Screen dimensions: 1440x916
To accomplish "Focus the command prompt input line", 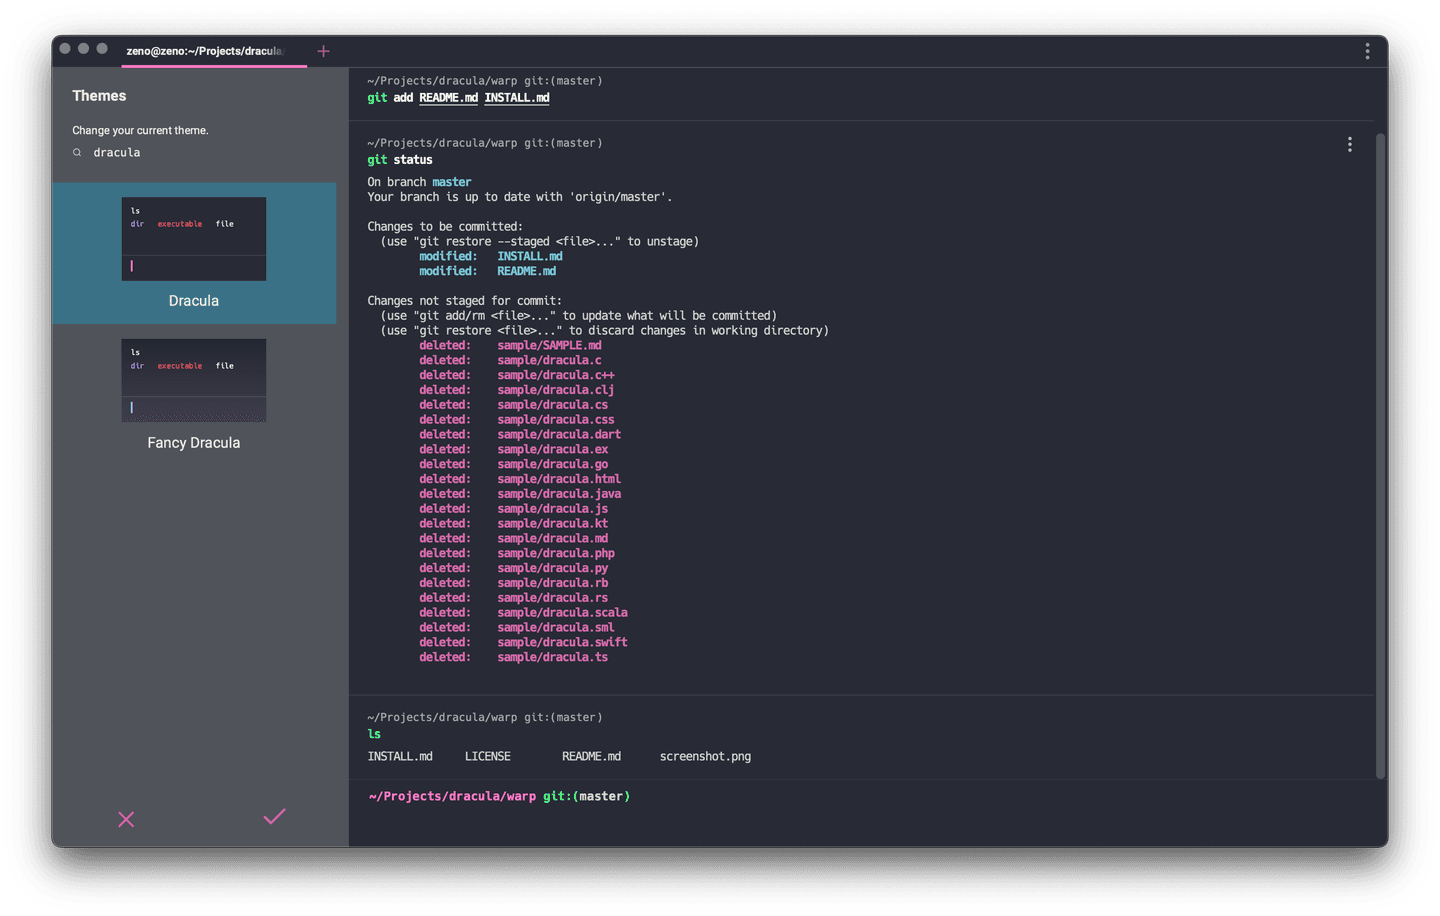I will (x=900, y=797).
